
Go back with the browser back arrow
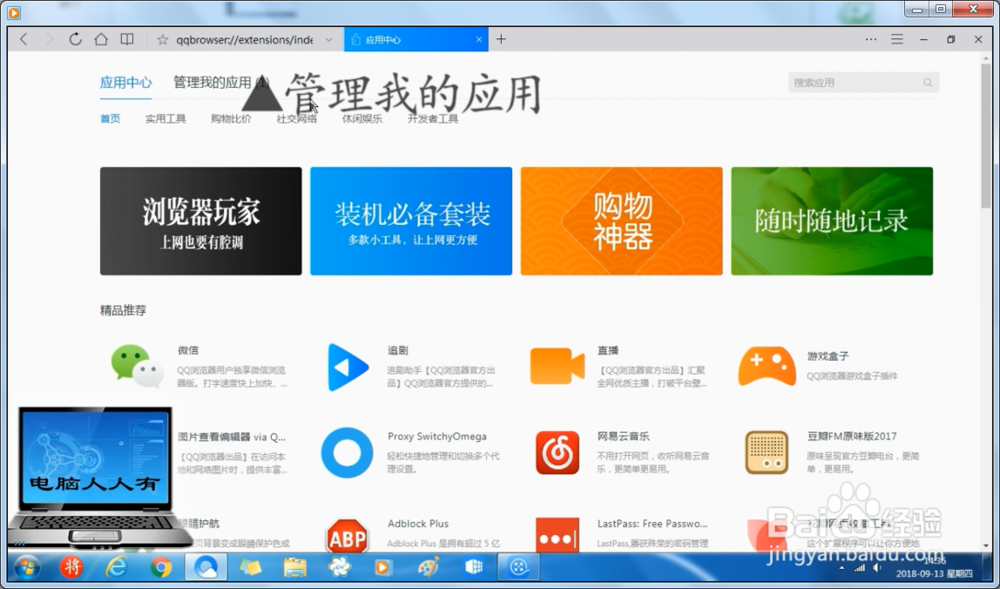coord(24,40)
